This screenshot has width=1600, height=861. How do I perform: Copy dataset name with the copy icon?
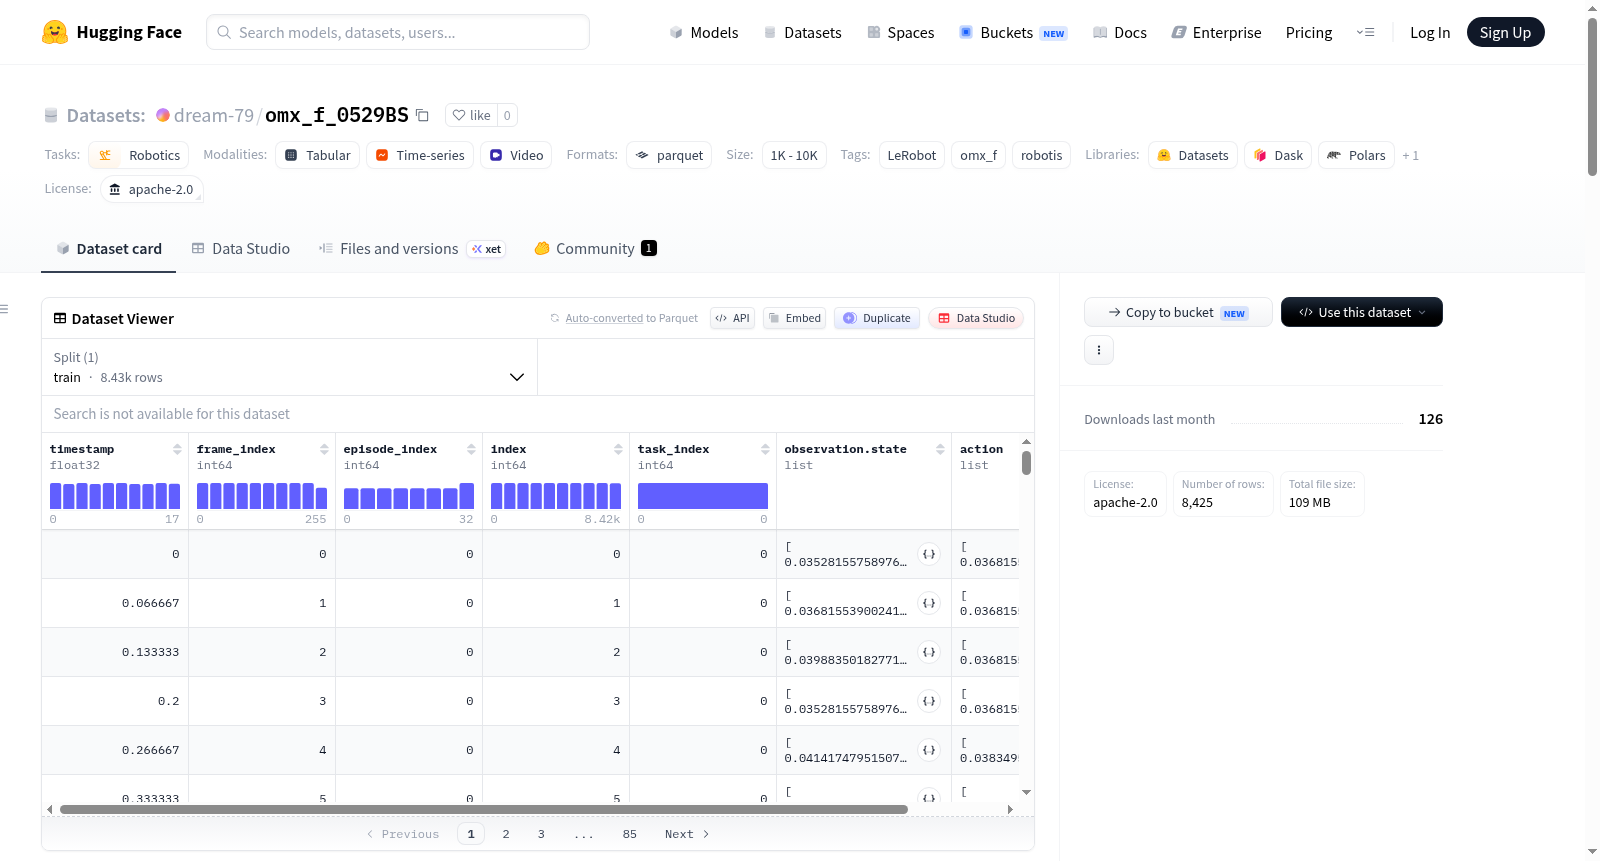pyautogui.click(x=422, y=115)
